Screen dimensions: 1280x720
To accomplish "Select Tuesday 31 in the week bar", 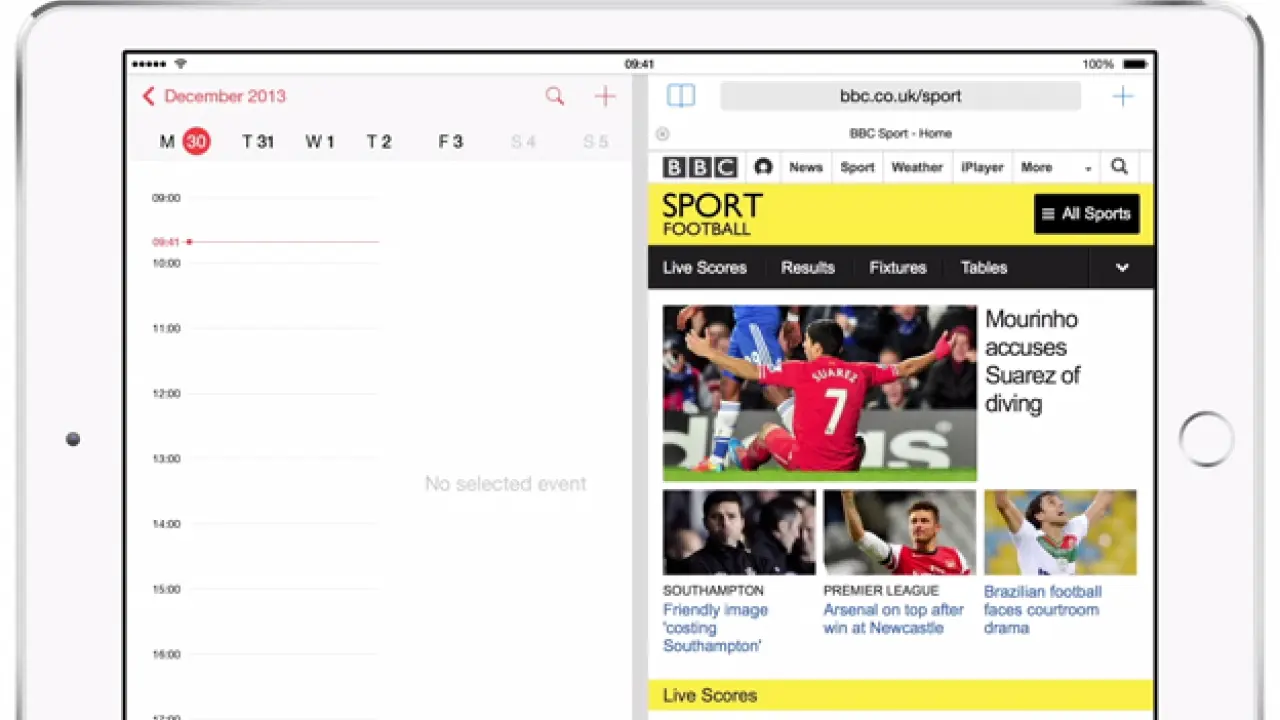I will point(257,142).
